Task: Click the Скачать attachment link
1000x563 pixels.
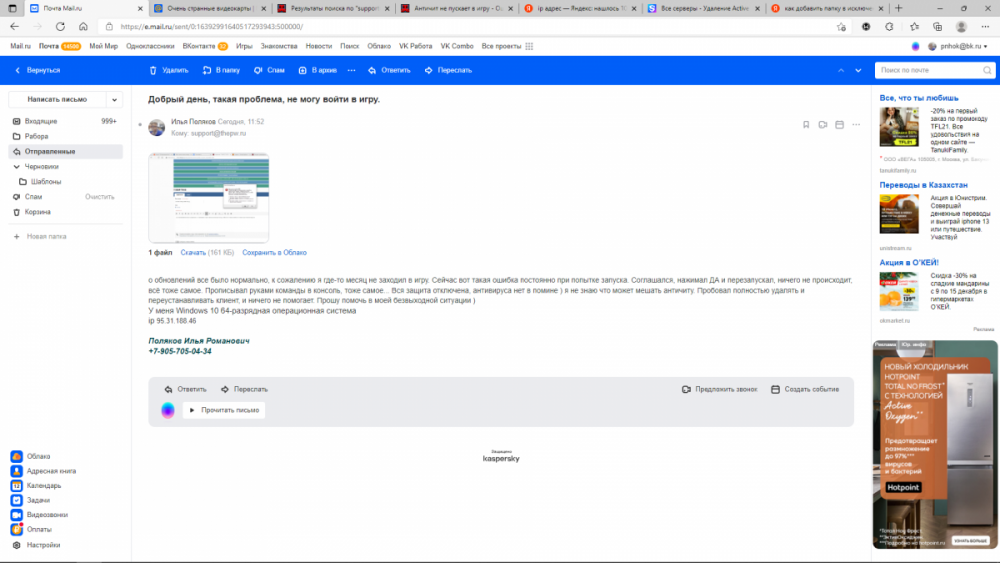Action: click(x=193, y=253)
